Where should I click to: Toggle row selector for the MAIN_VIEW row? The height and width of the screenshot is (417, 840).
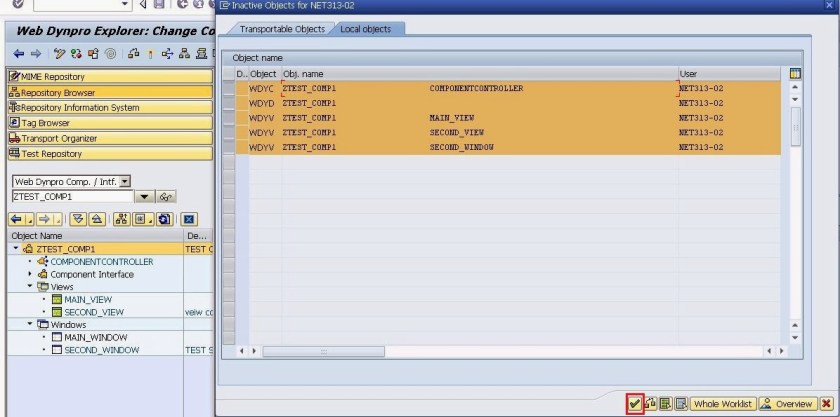[x=229, y=117]
